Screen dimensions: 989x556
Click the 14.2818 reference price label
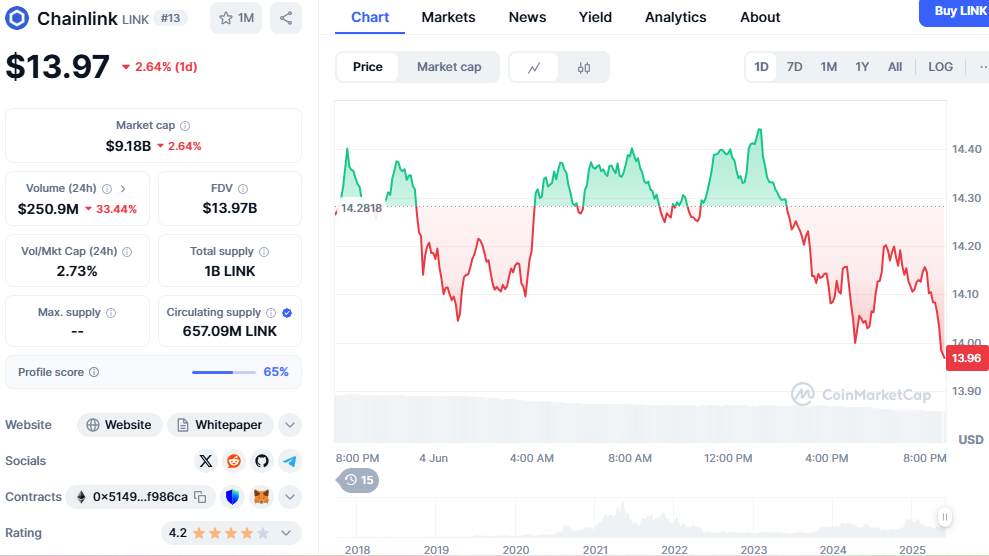point(361,208)
